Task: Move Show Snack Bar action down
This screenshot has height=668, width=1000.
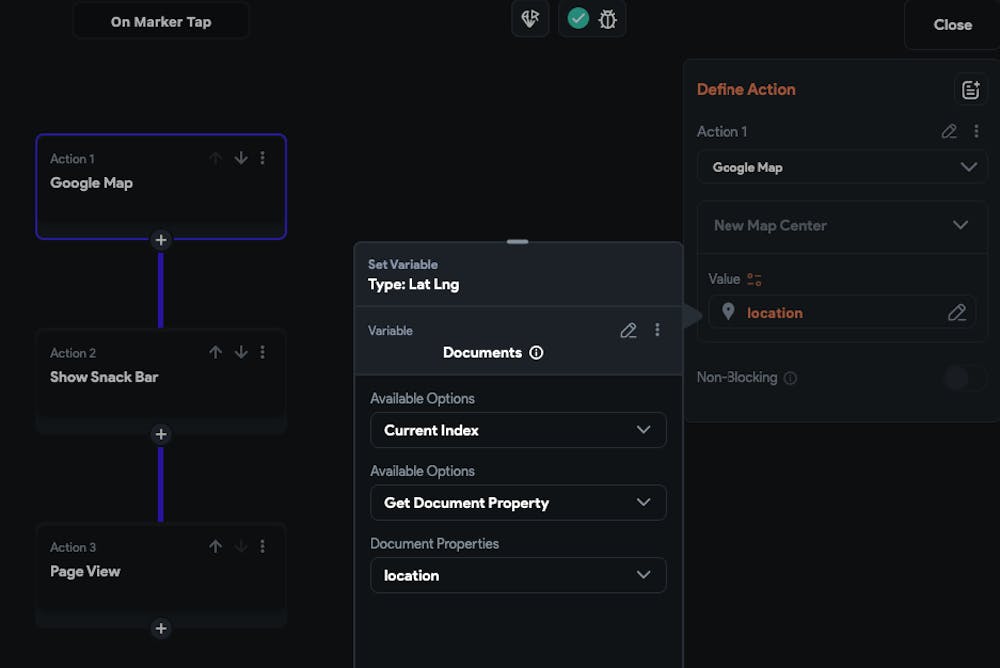Action: (x=241, y=352)
